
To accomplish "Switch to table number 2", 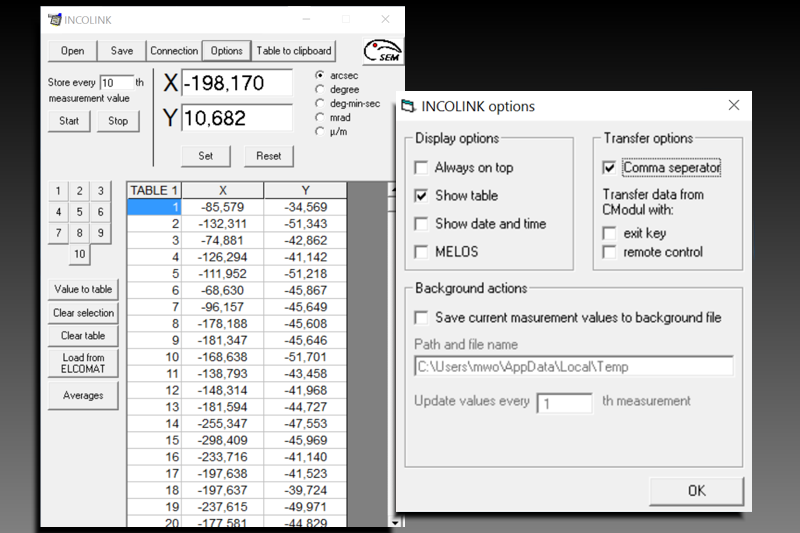I will tap(80, 191).
